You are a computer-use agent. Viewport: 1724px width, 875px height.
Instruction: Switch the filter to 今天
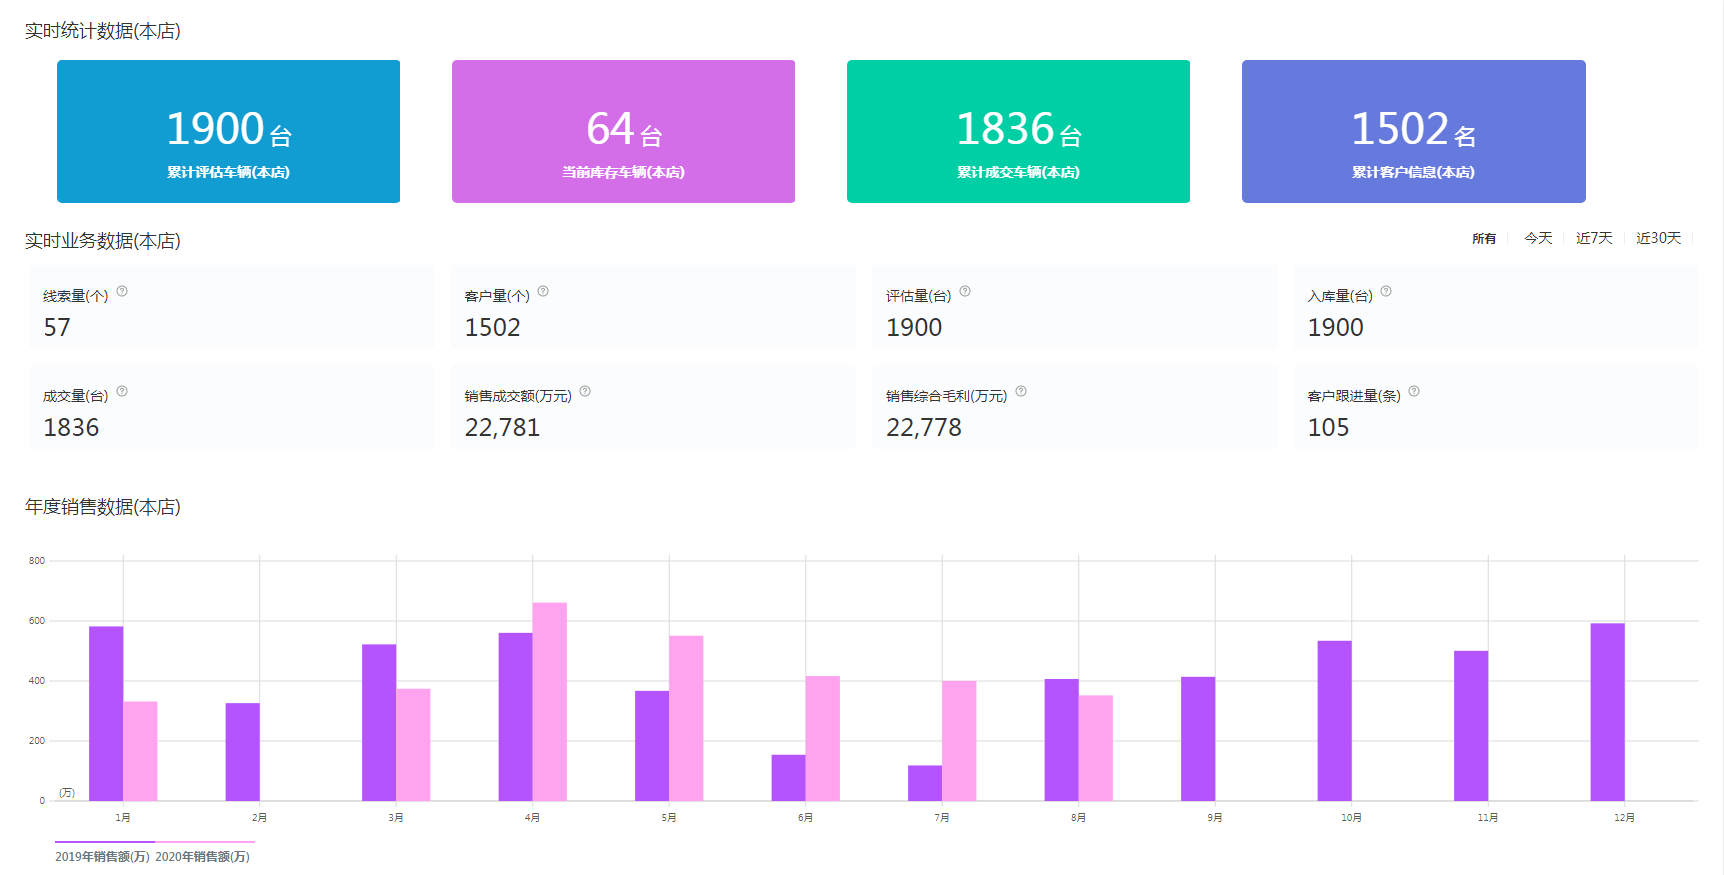coord(1538,238)
